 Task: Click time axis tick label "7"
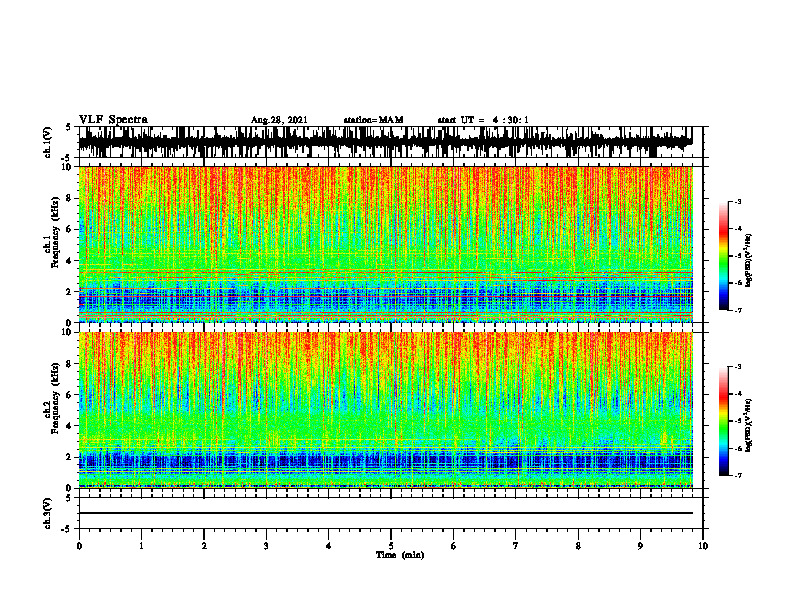pos(516,546)
